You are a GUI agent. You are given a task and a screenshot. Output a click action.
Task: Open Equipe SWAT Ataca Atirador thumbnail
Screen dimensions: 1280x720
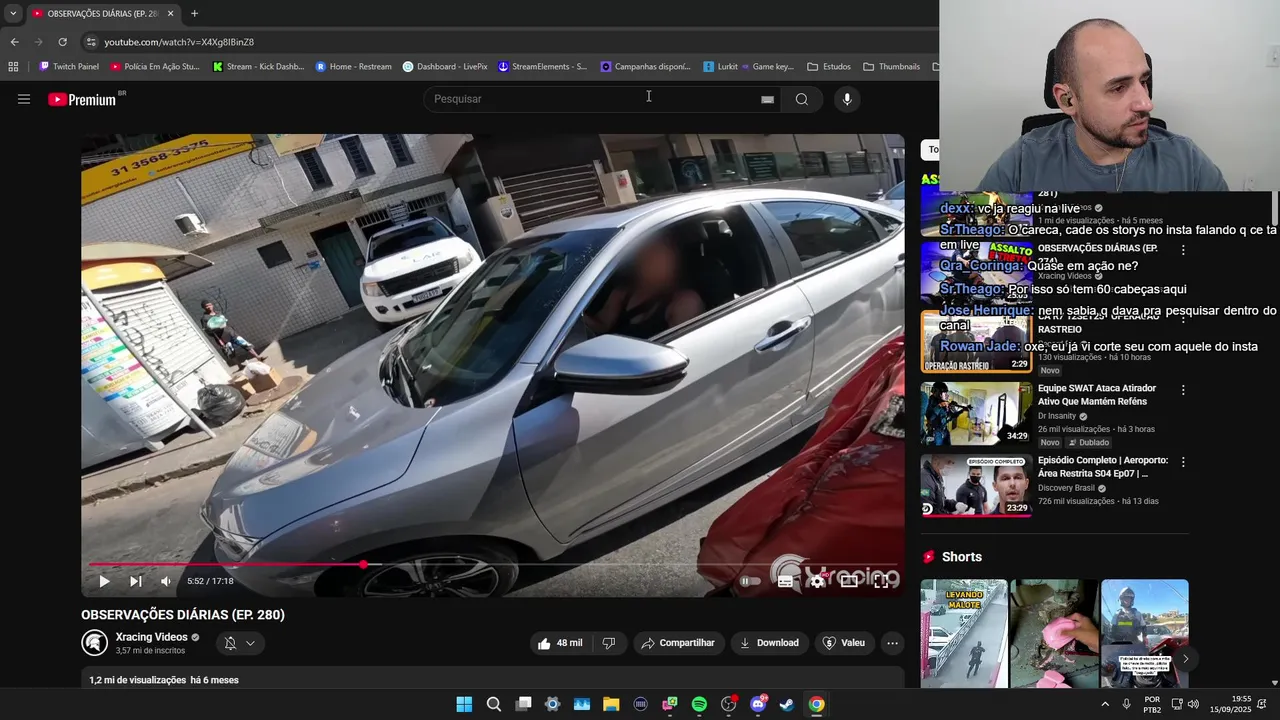(976, 413)
